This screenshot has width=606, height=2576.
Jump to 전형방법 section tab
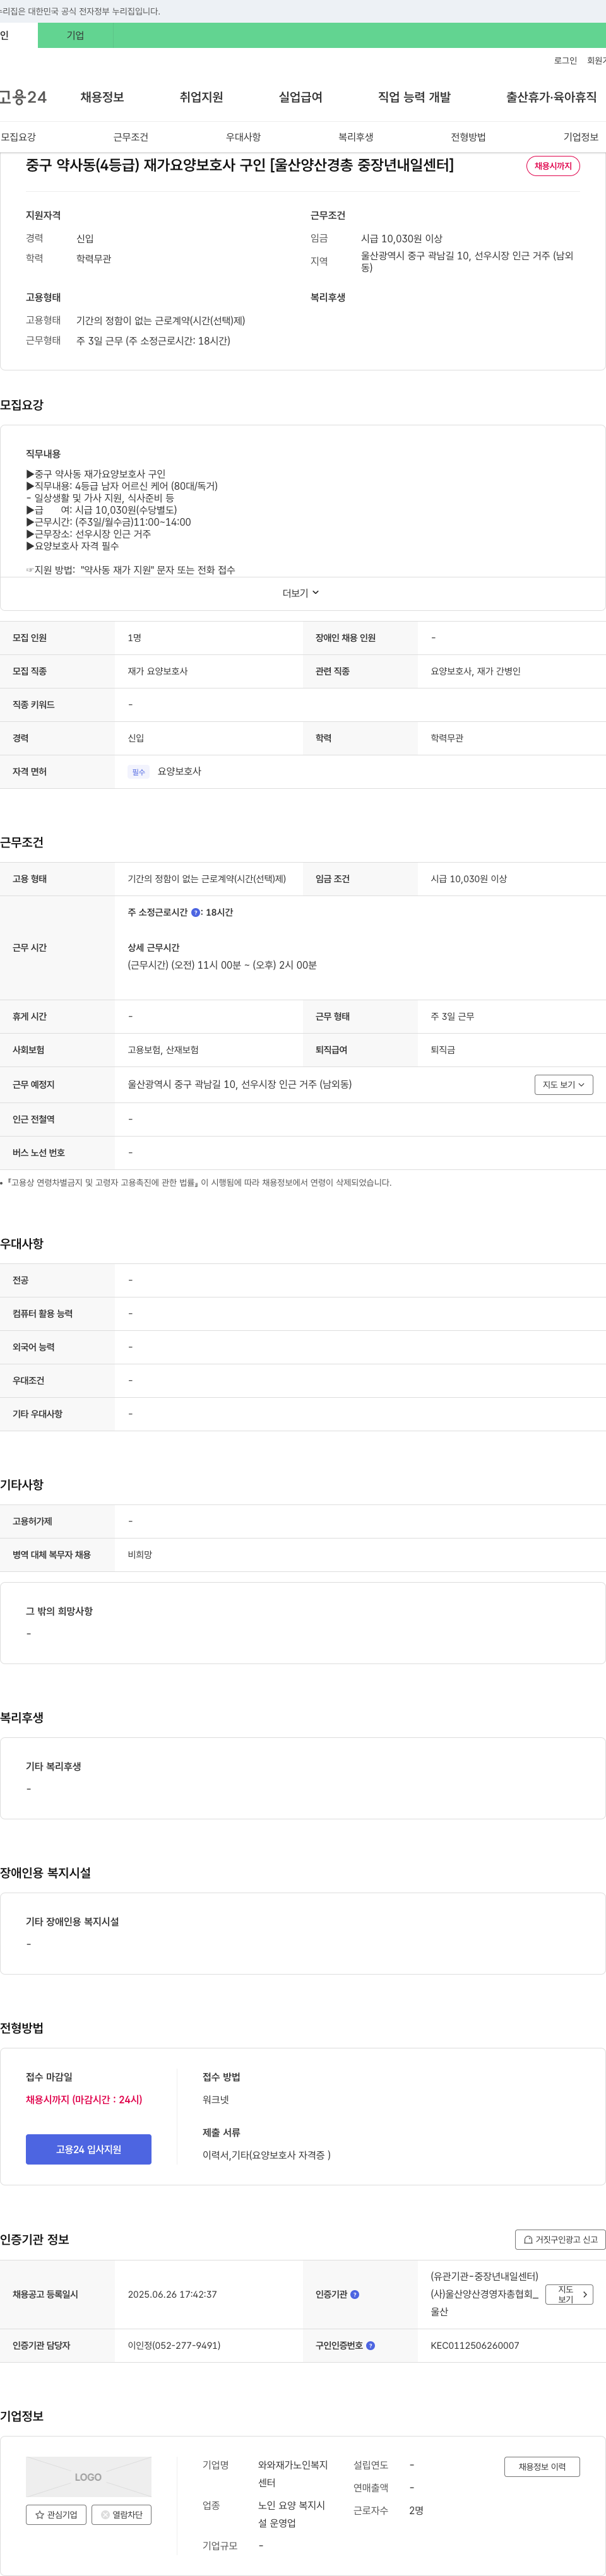[468, 137]
